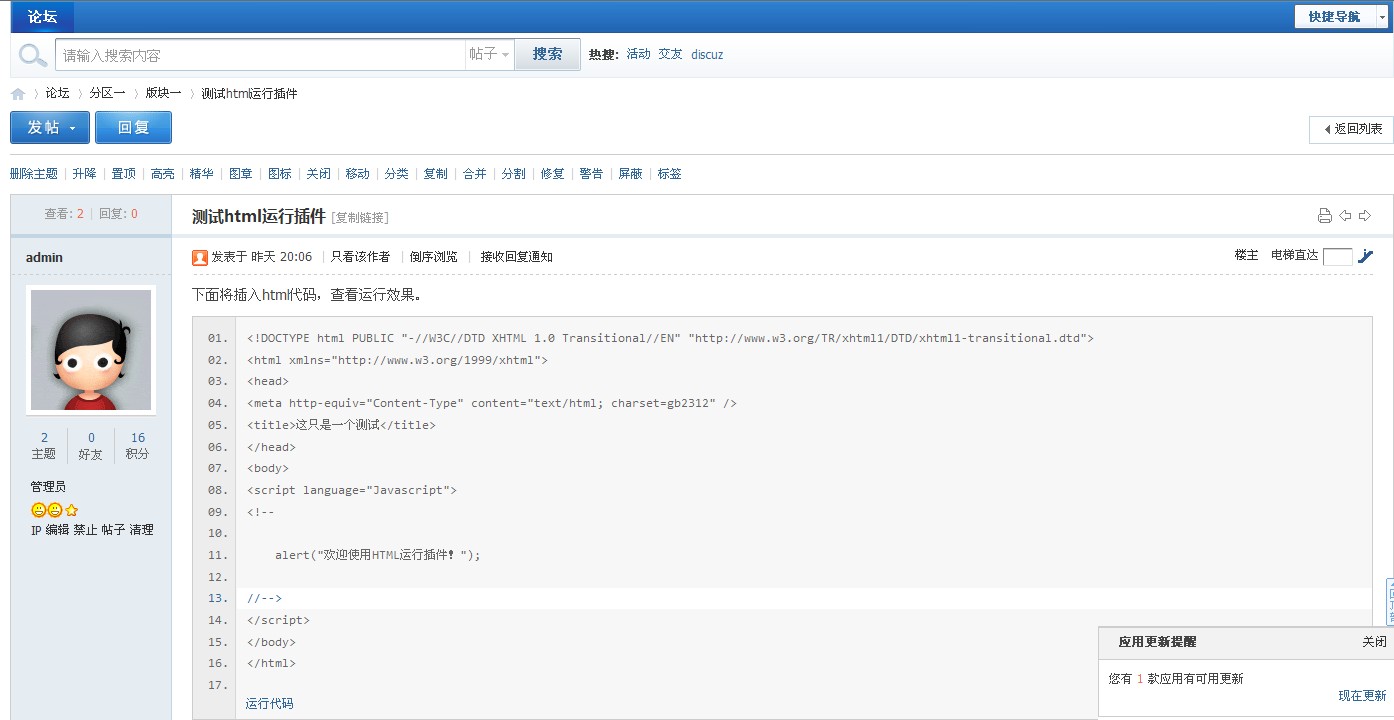Choose the 删除主题 moderation action

pyautogui.click(x=34, y=174)
